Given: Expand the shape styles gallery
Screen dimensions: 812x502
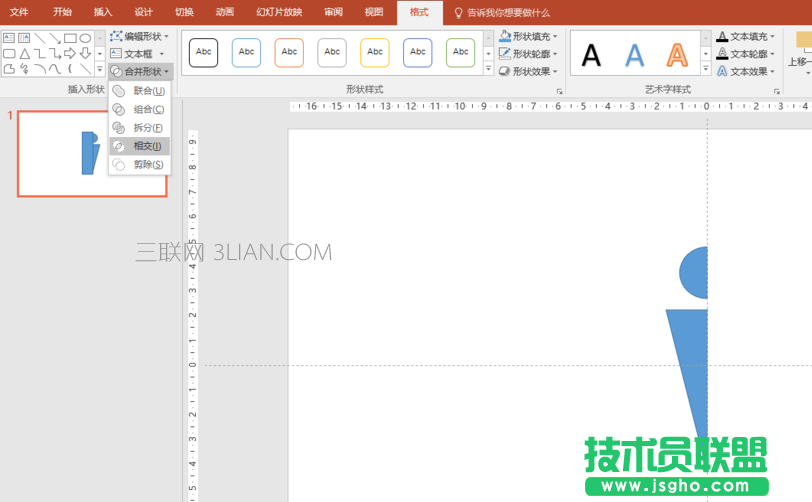Looking at the screenshot, I should pyautogui.click(x=489, y=68).
